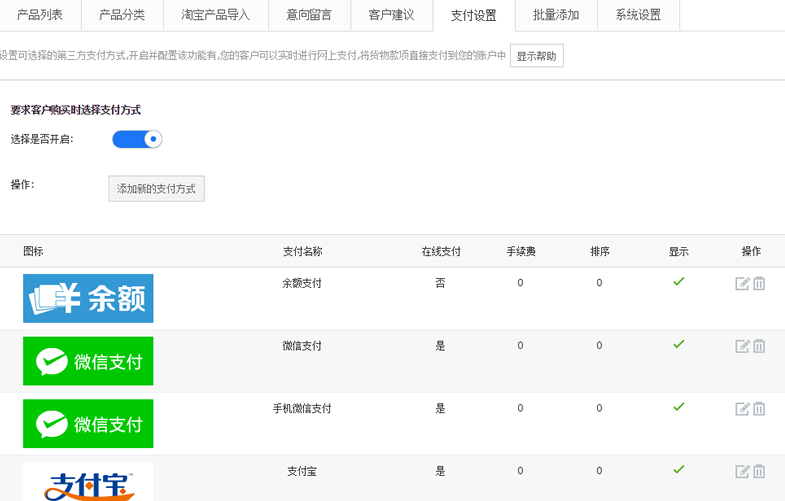
Task: Select the 支付设置 tab
Action: (x=474, y=16)
